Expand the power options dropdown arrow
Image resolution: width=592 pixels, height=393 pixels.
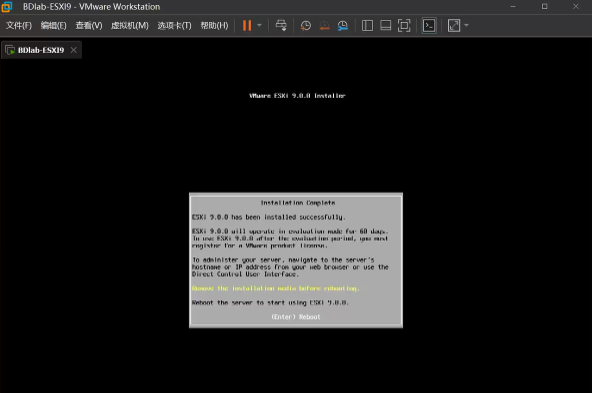[x=259, y=26]
